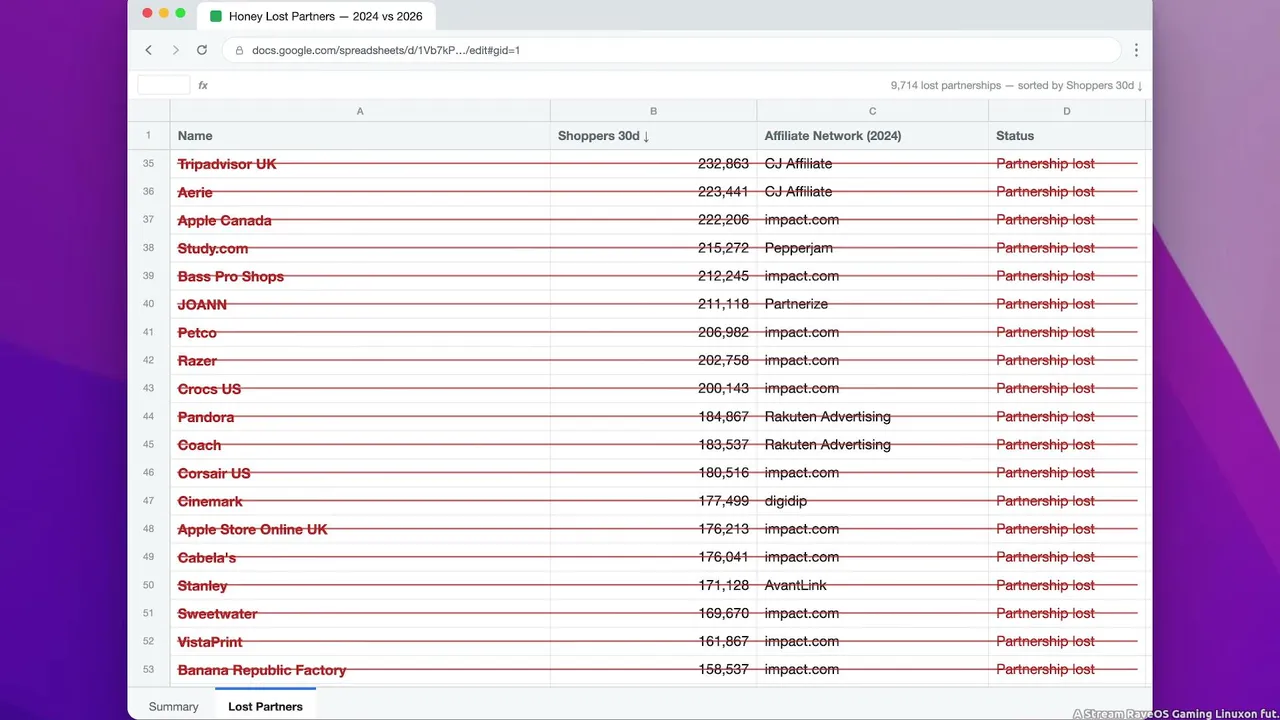1280x720 pixels.
Task: Select row 35 header number
Action: point(149,164)
